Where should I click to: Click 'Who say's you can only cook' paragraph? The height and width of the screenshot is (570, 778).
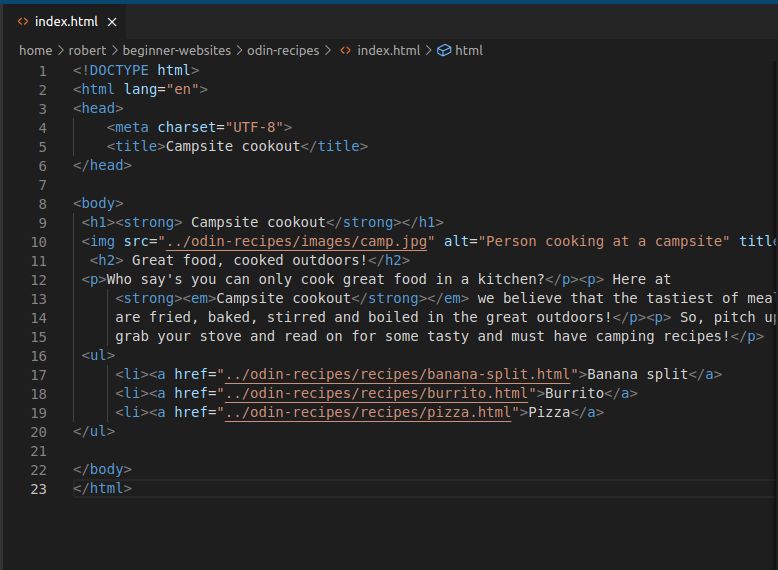point(221,279)
